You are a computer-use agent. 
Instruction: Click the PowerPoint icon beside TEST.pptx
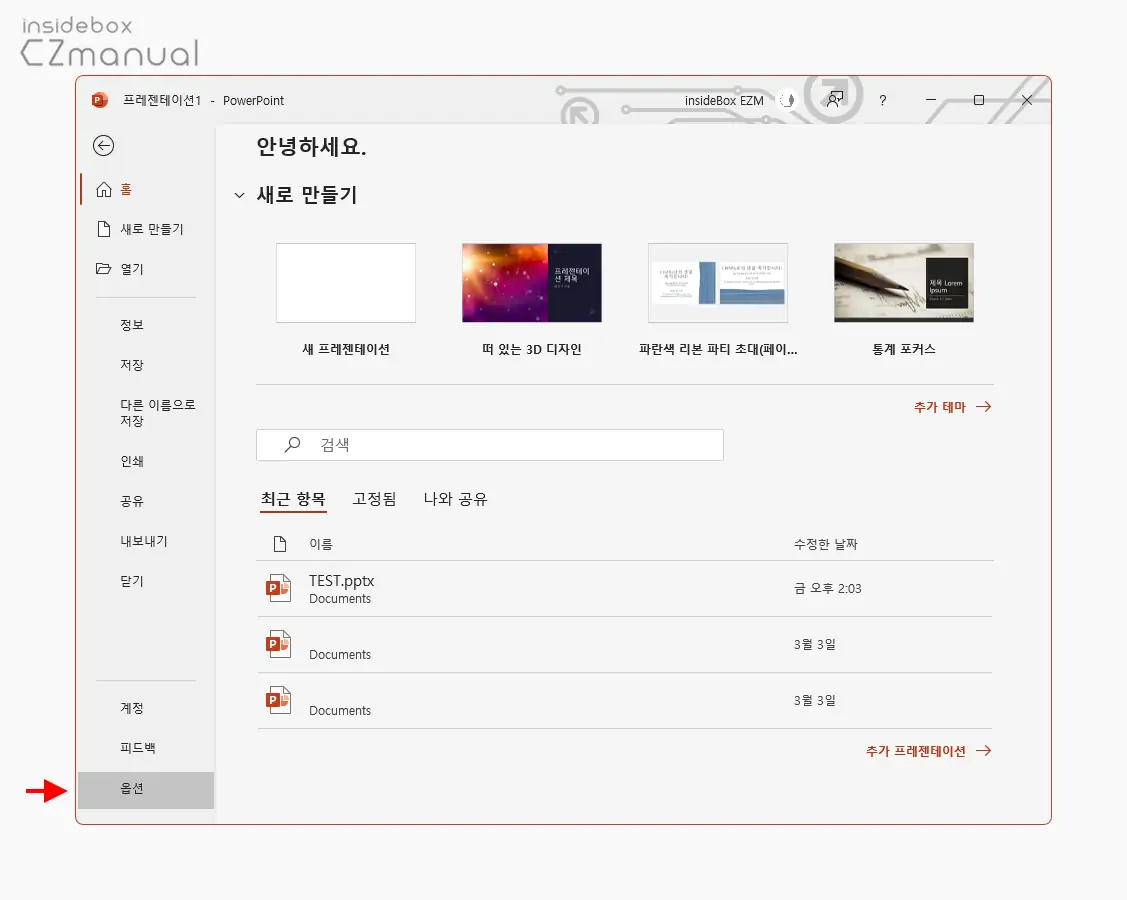(278, 588)
